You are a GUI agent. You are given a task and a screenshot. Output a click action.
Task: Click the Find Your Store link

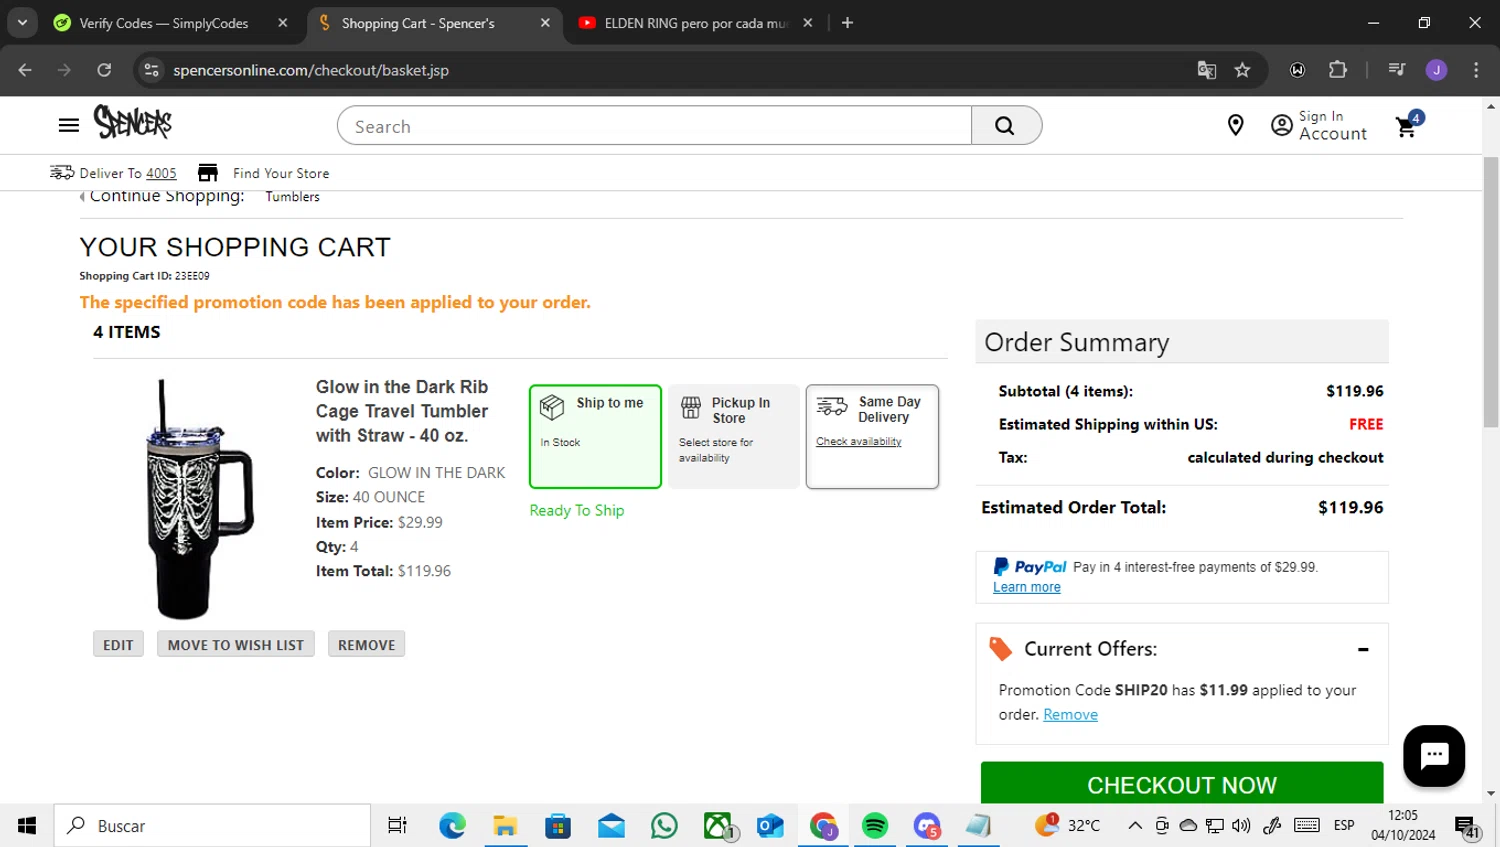(281, 173)
